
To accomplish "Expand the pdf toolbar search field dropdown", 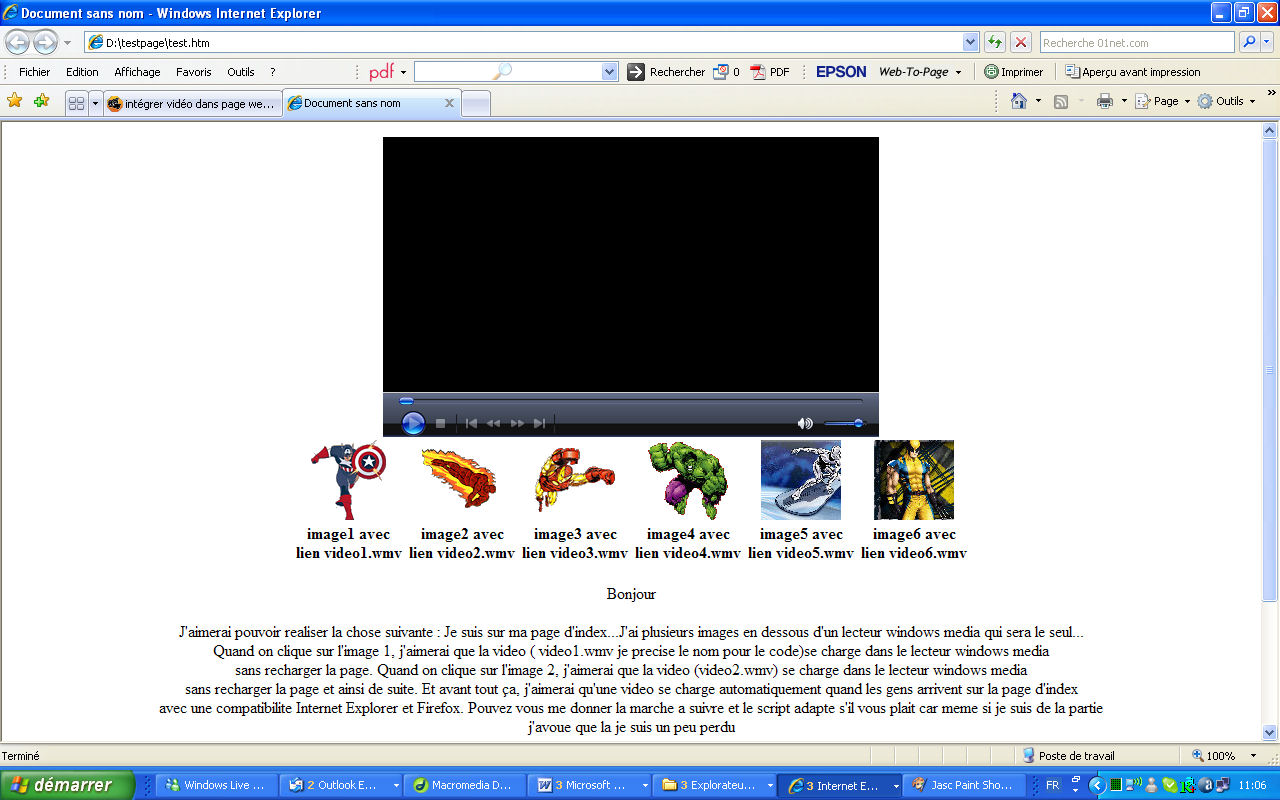I will 610,72.
